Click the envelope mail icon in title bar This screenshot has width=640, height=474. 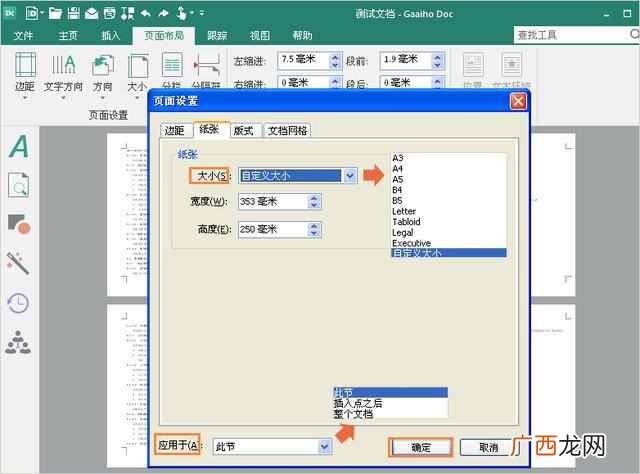pos(91,14)
